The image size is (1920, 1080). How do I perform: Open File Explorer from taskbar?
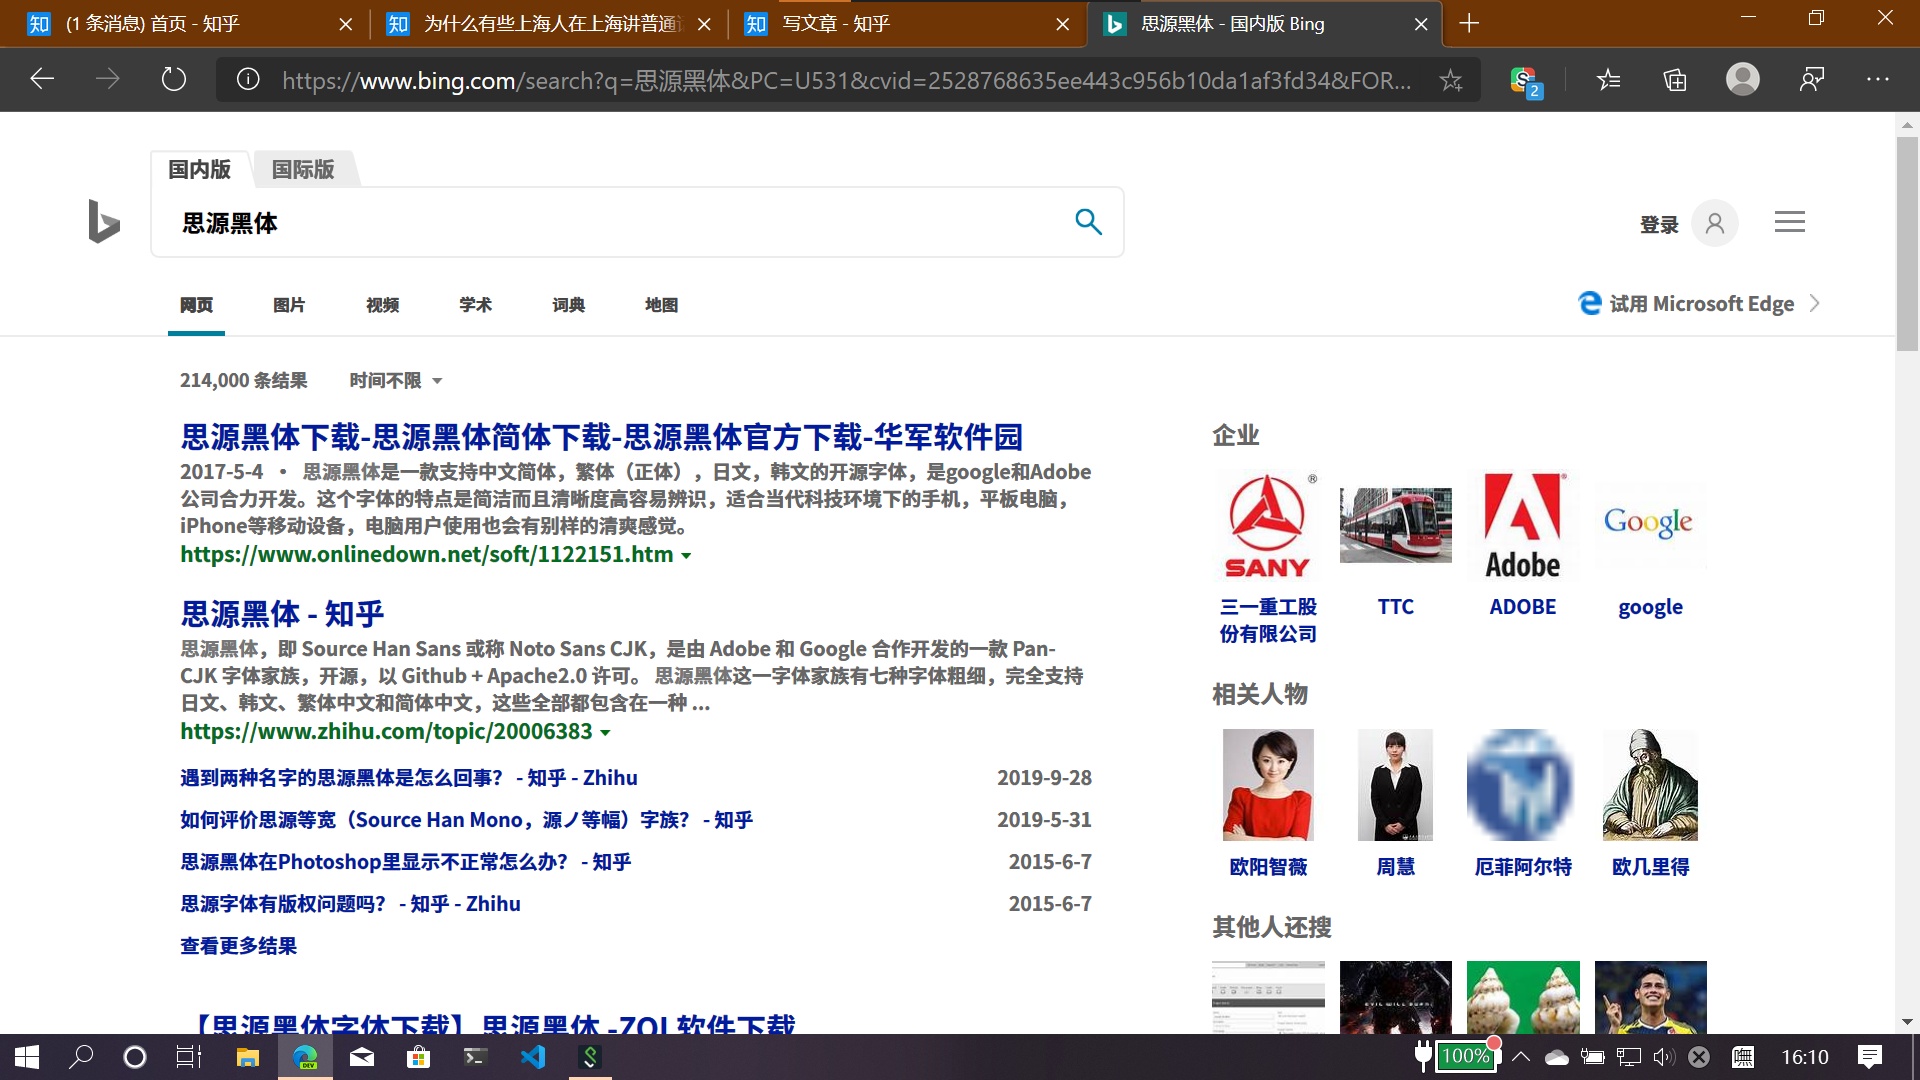(247, 1057)
